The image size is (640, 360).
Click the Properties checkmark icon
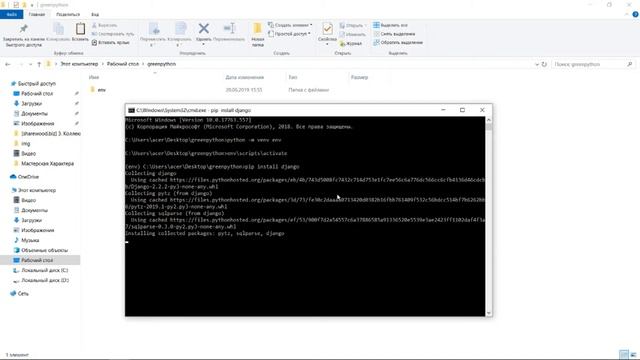point(327,29)
